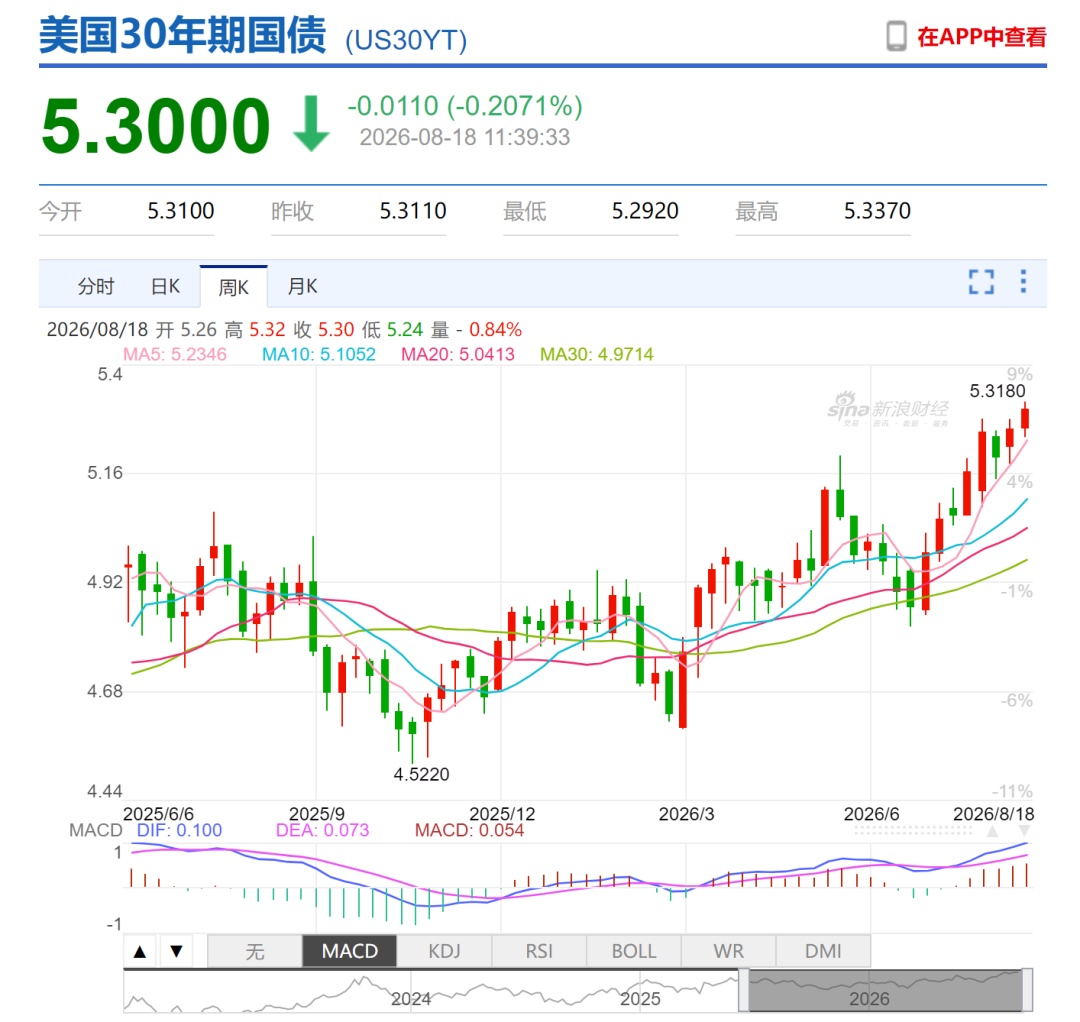Click the 2026/8/18 date axis label
This screenshot has width=1080, height=1022.
(x=993, y=814)
